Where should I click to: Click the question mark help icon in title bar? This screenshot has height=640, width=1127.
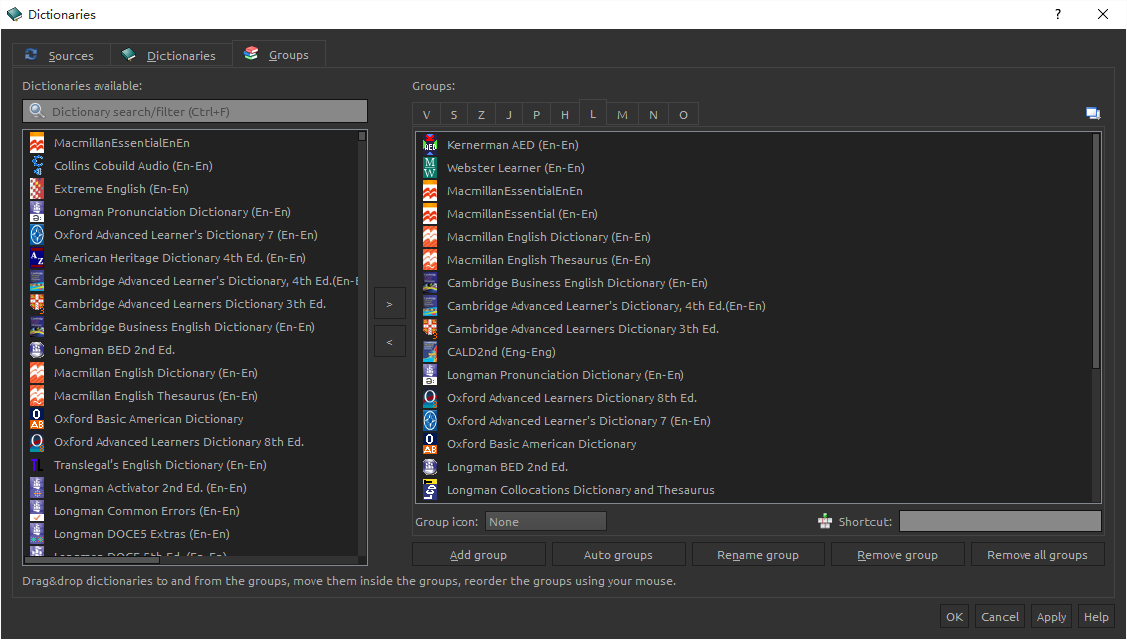click(x=1057, y=14)
